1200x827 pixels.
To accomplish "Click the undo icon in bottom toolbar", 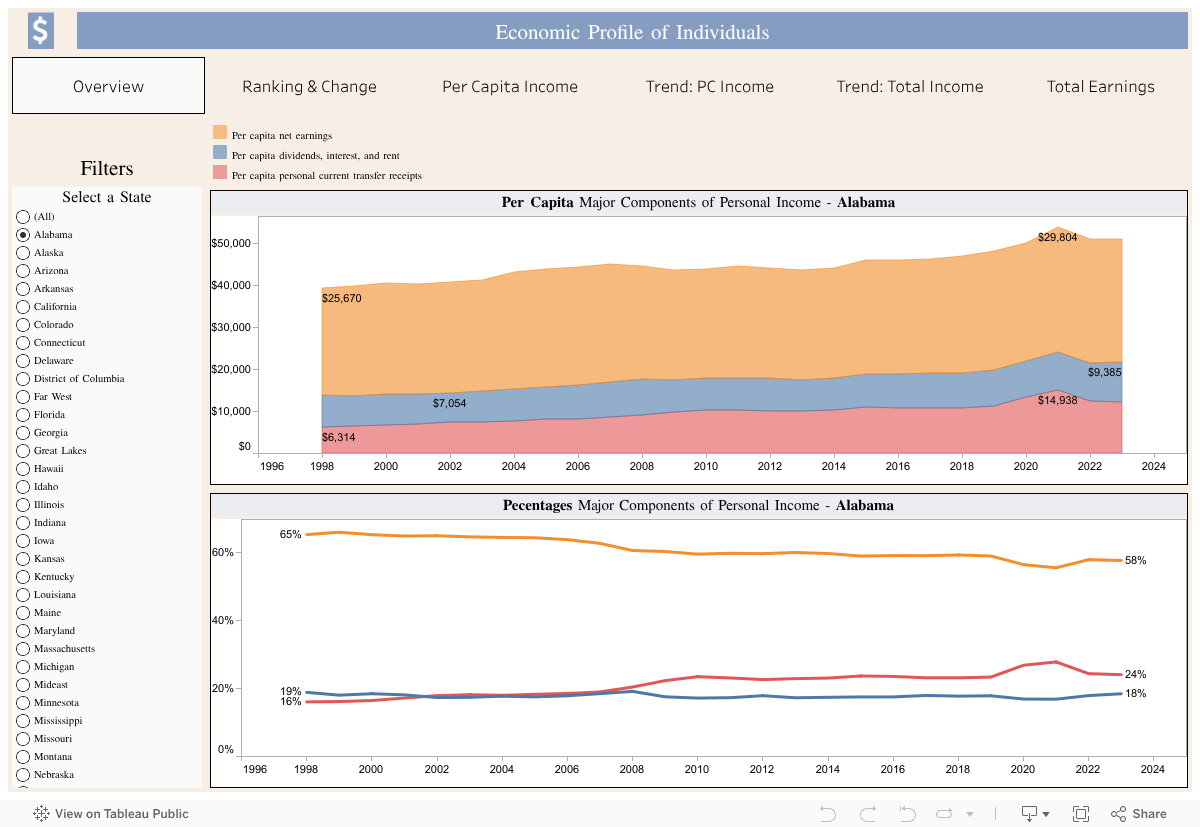I will (827, 814).
